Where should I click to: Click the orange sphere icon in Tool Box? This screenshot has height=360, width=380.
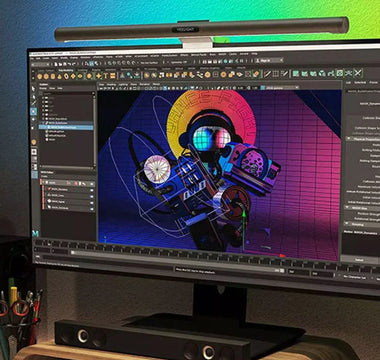[x=34, y=142]
